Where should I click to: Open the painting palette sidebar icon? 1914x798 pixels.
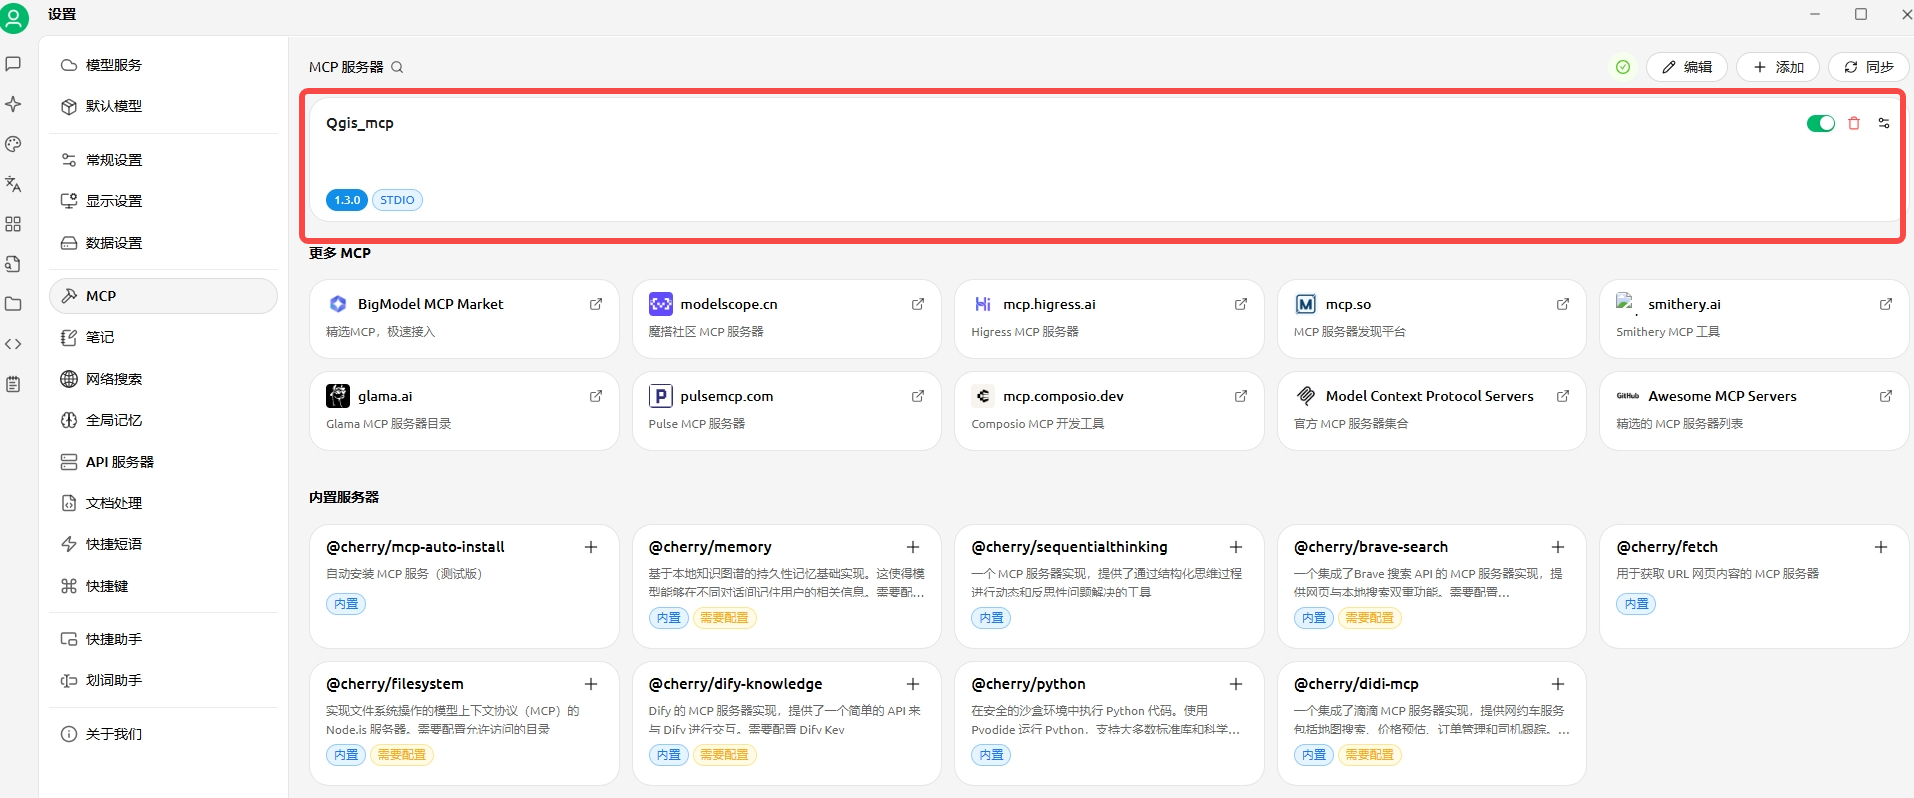(13, 144)
